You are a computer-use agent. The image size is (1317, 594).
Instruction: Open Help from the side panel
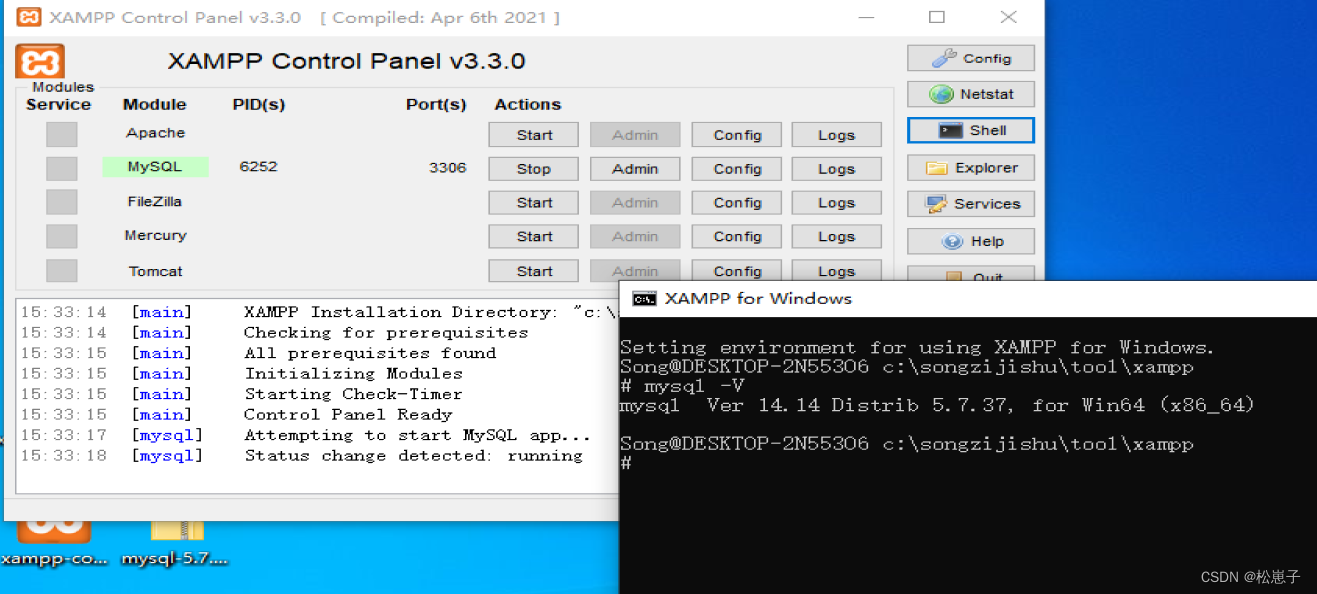[x=971, y=241]
